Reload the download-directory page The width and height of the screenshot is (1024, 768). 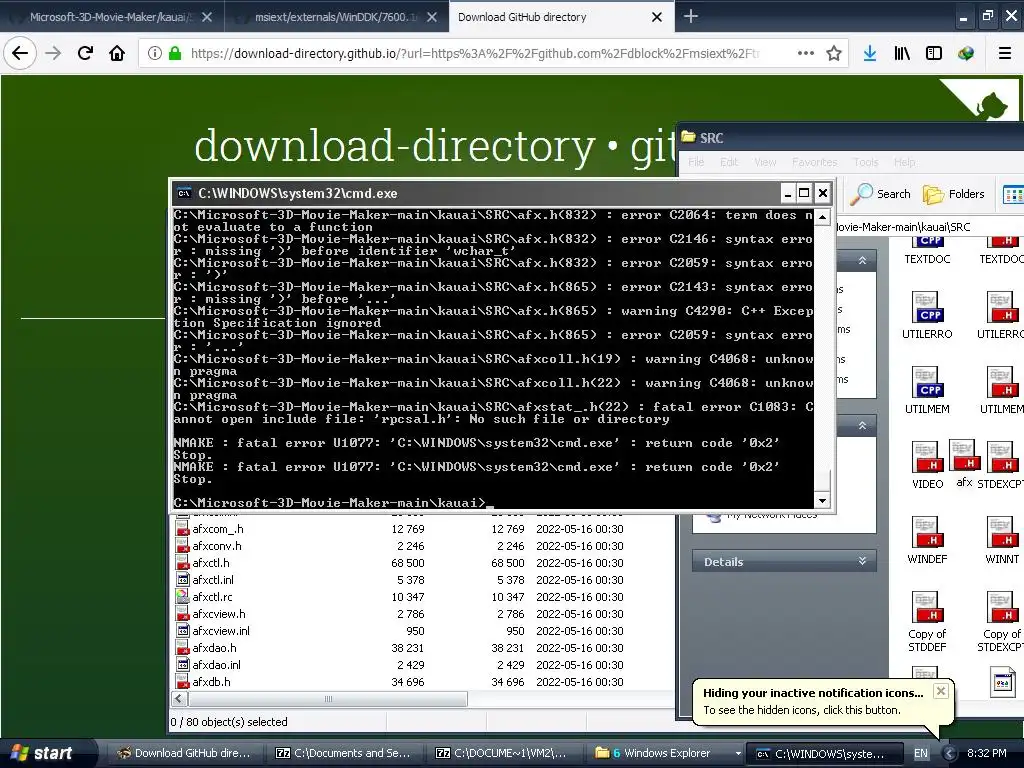(x=85, y=53)
